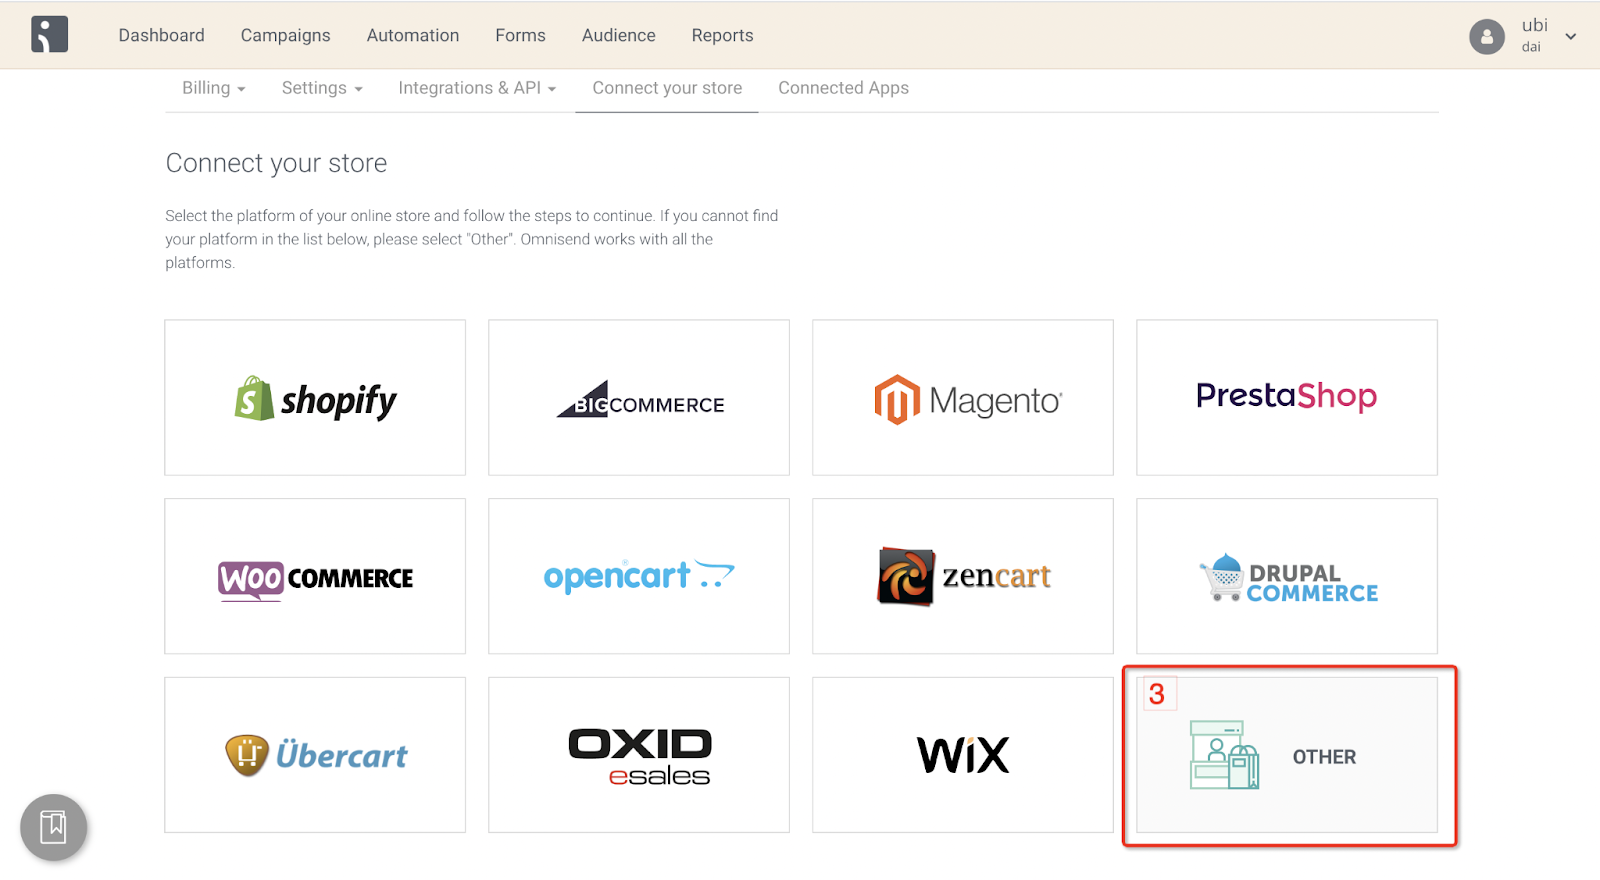Switch to Connected Apps tab

point(843,88)
